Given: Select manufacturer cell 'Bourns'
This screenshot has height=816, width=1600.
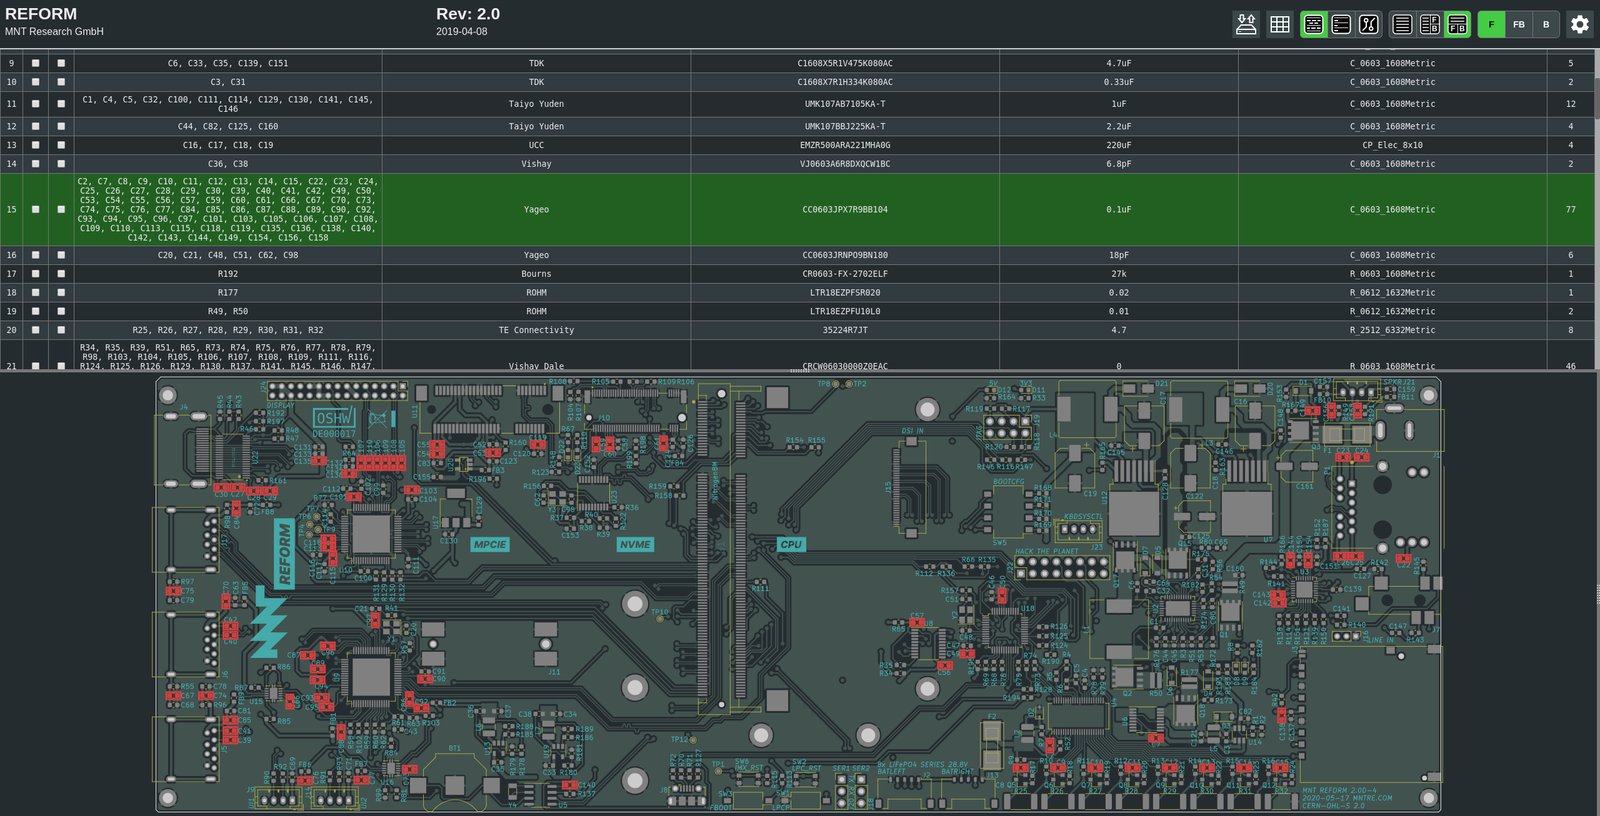Looking at the screenshot, I should [536, 273].
